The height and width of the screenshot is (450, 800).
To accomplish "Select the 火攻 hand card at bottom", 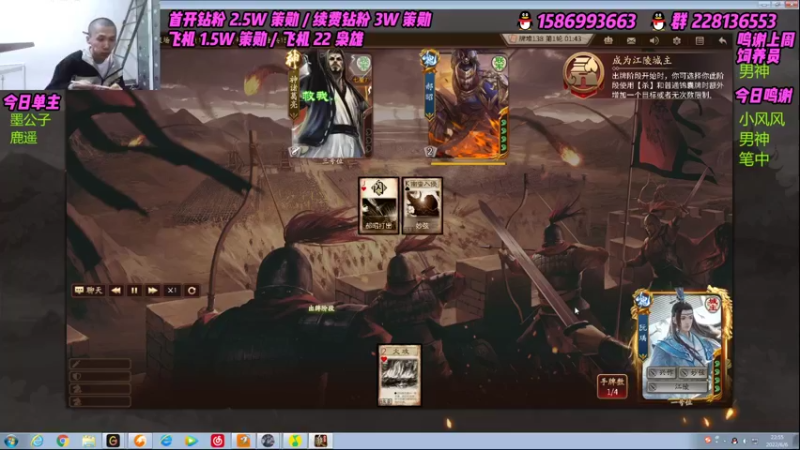I will [399, 375].
